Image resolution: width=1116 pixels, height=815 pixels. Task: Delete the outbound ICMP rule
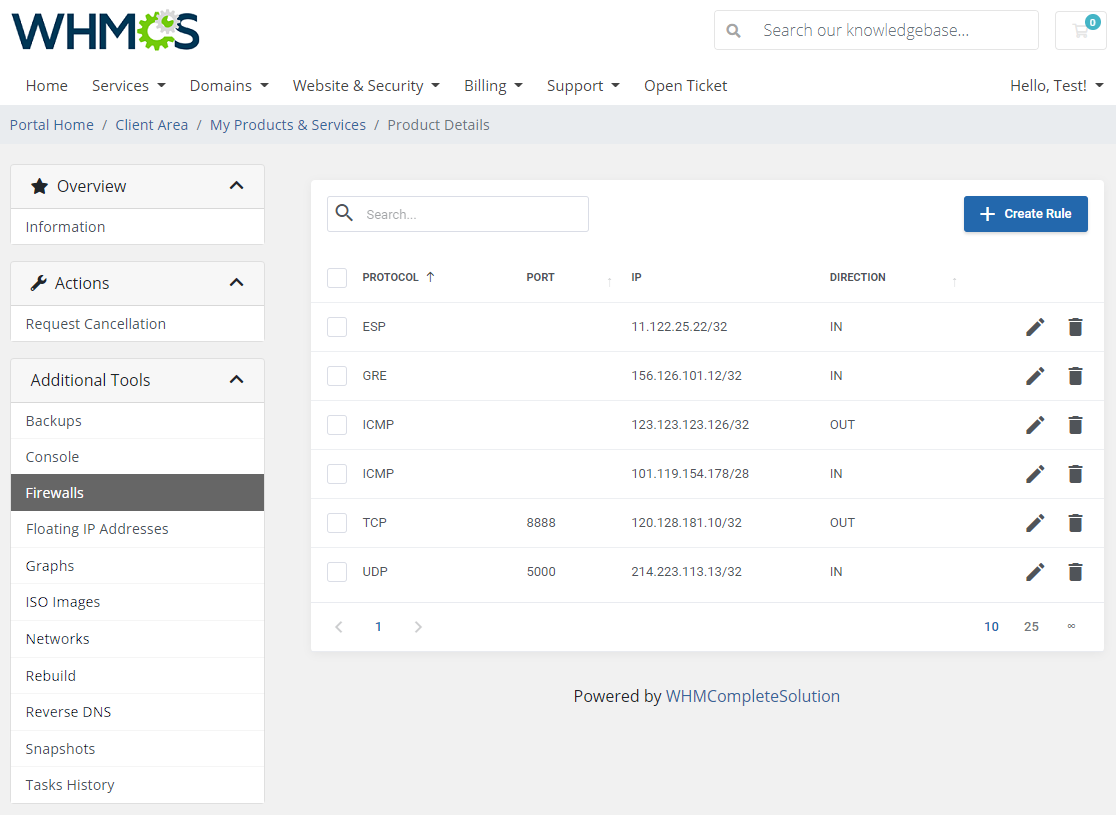click(x=1075, y=425)
